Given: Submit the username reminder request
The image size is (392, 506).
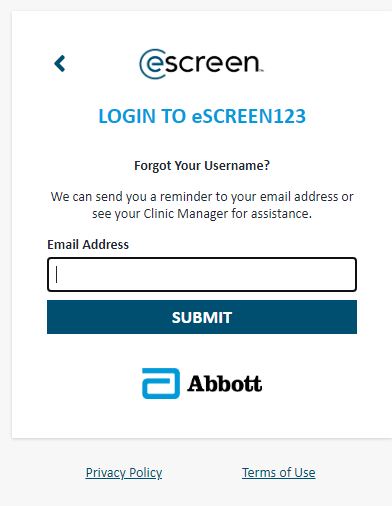Looking at the screenshot, I should (202, 317).
